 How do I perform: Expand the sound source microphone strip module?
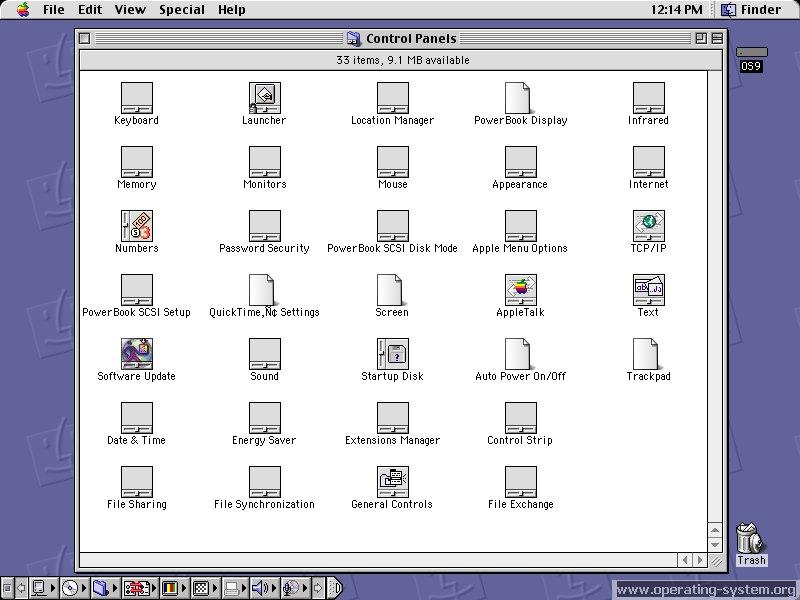click(295, 588)
